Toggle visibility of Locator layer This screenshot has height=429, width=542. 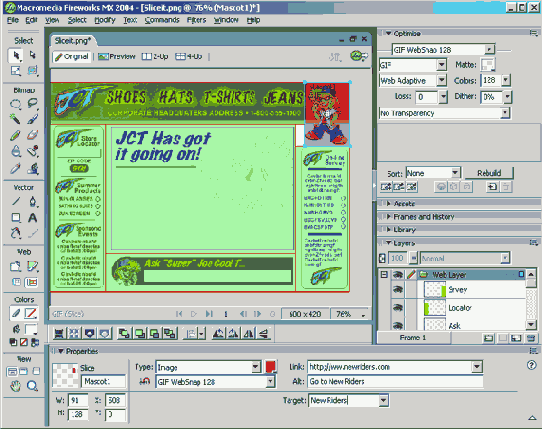coord(398,307)
